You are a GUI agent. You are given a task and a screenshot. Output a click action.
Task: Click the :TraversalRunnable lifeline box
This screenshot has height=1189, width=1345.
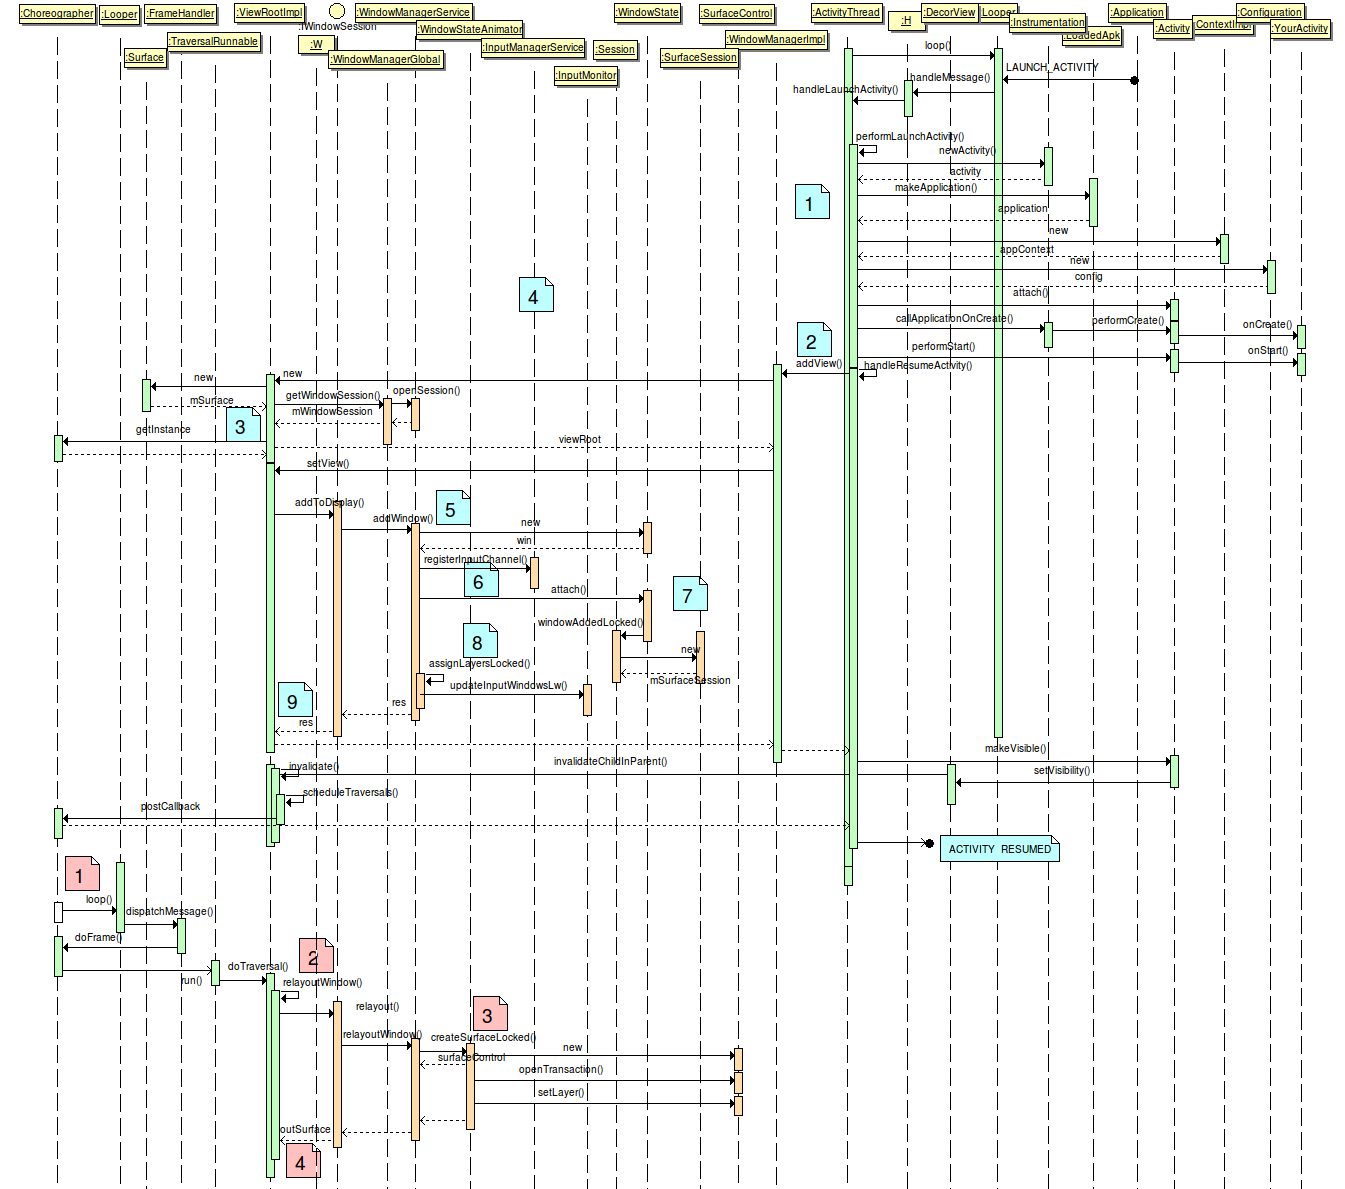[x=214, y=42]
